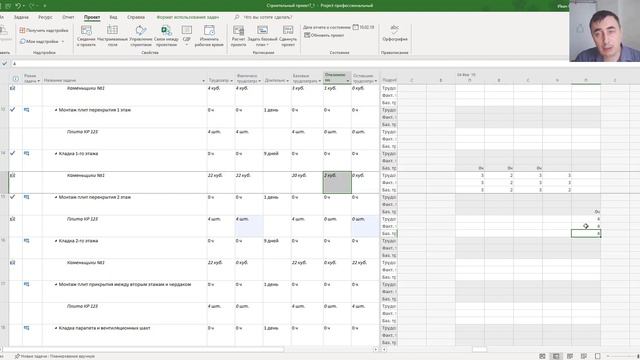Set the status date field 10.02.19
The width and height of the screenshot is (640, 360).
[364, 27]
